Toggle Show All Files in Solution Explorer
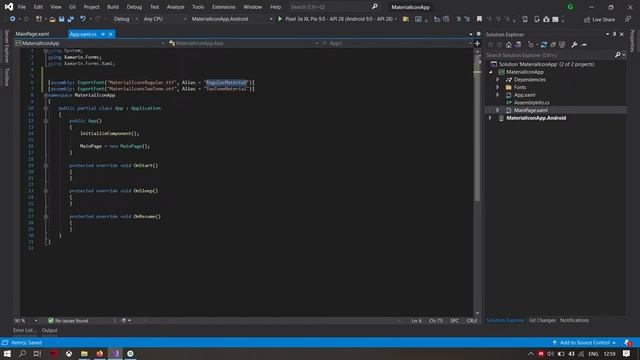The height and width of the screenshot is (360, 640). [562, 45]
